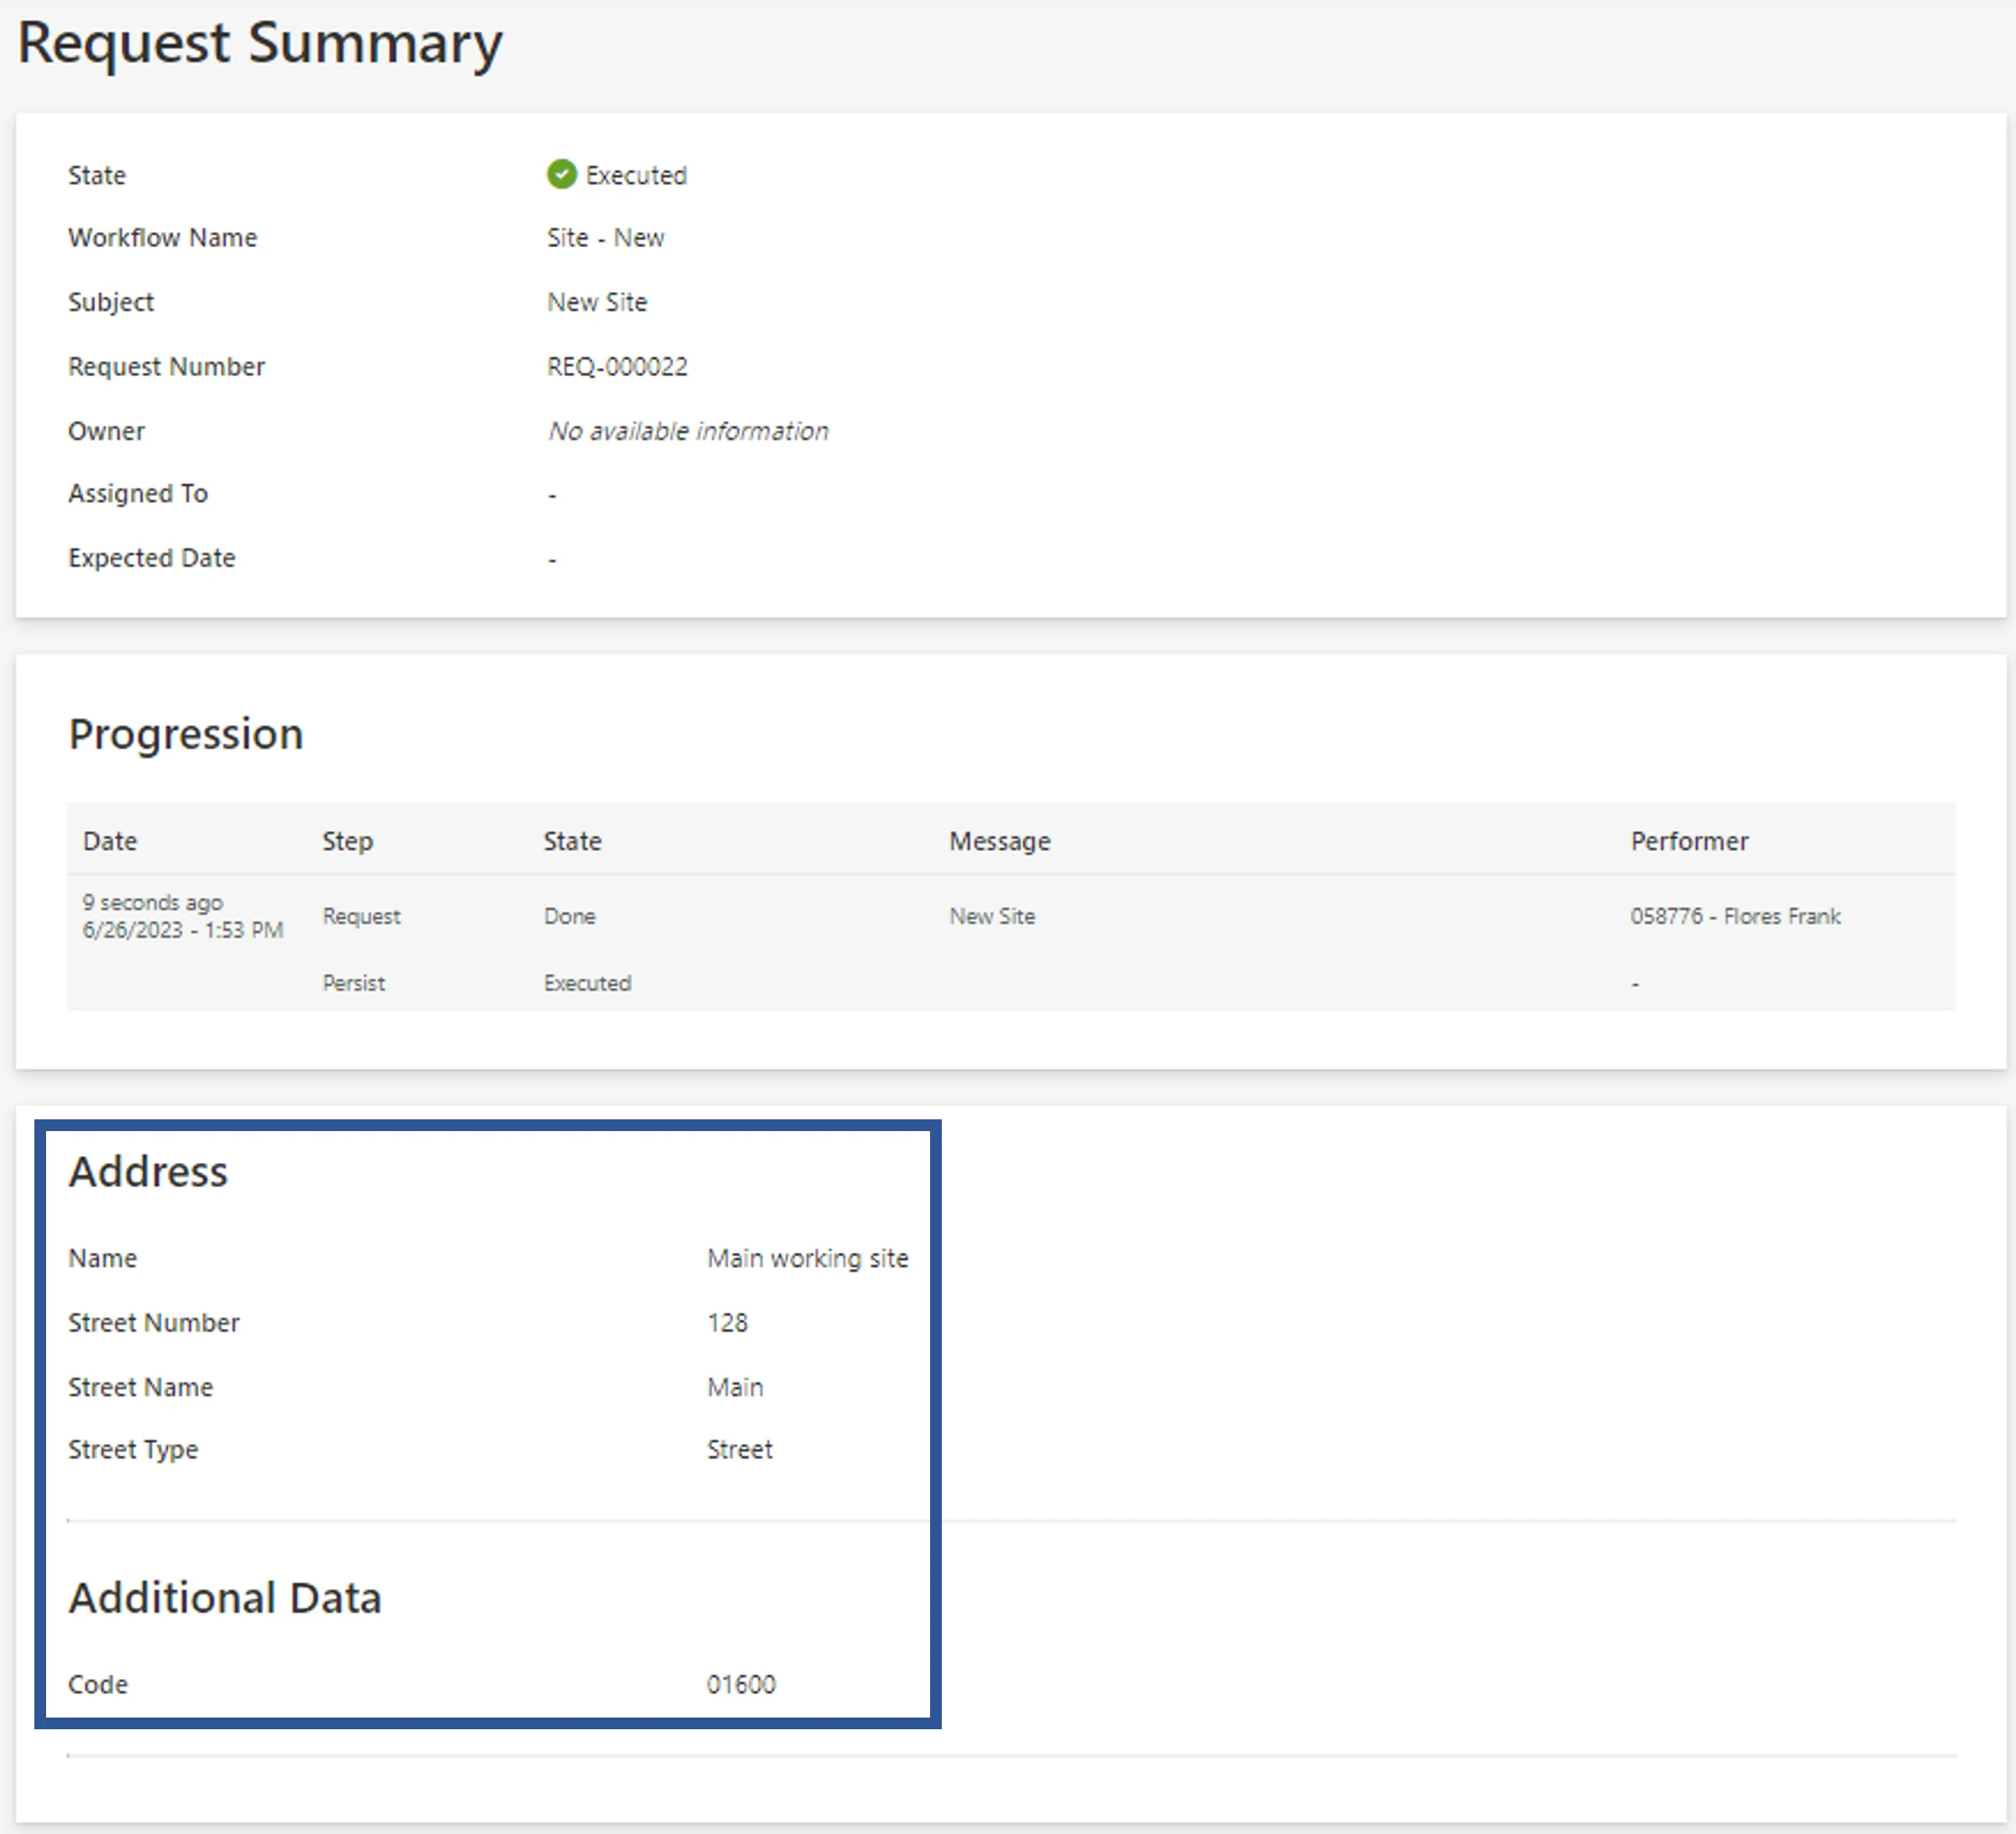
Task: Click the 'New Site' message cell
Action: (992, 916)
